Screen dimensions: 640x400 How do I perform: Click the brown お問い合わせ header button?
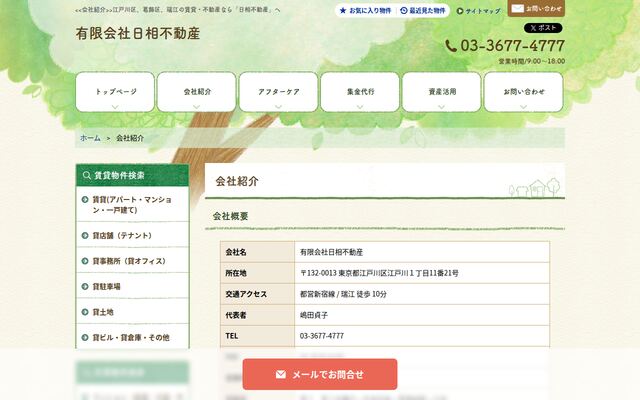pyautogui.click(x=536, y=8)
